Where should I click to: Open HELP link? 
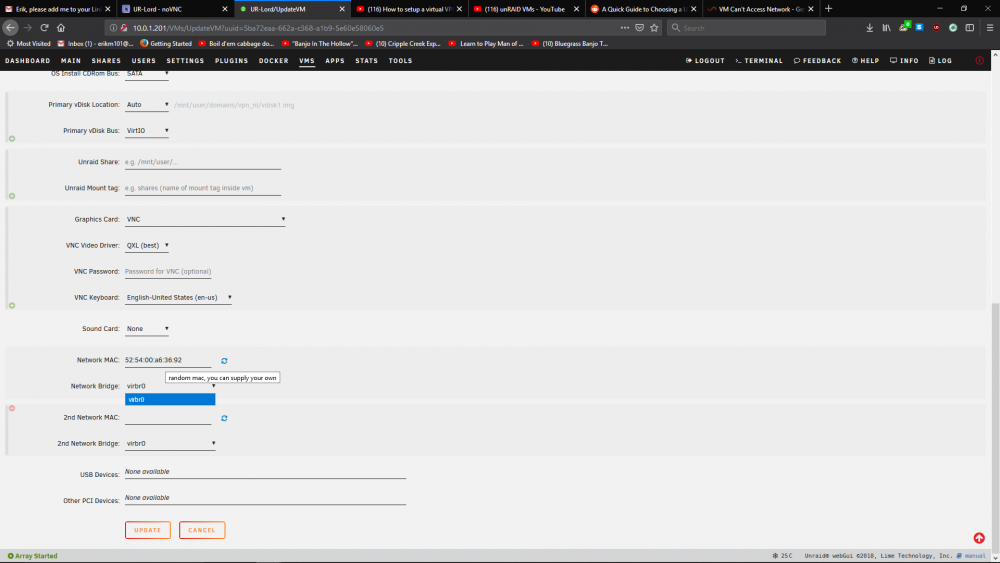click(865, 61)
